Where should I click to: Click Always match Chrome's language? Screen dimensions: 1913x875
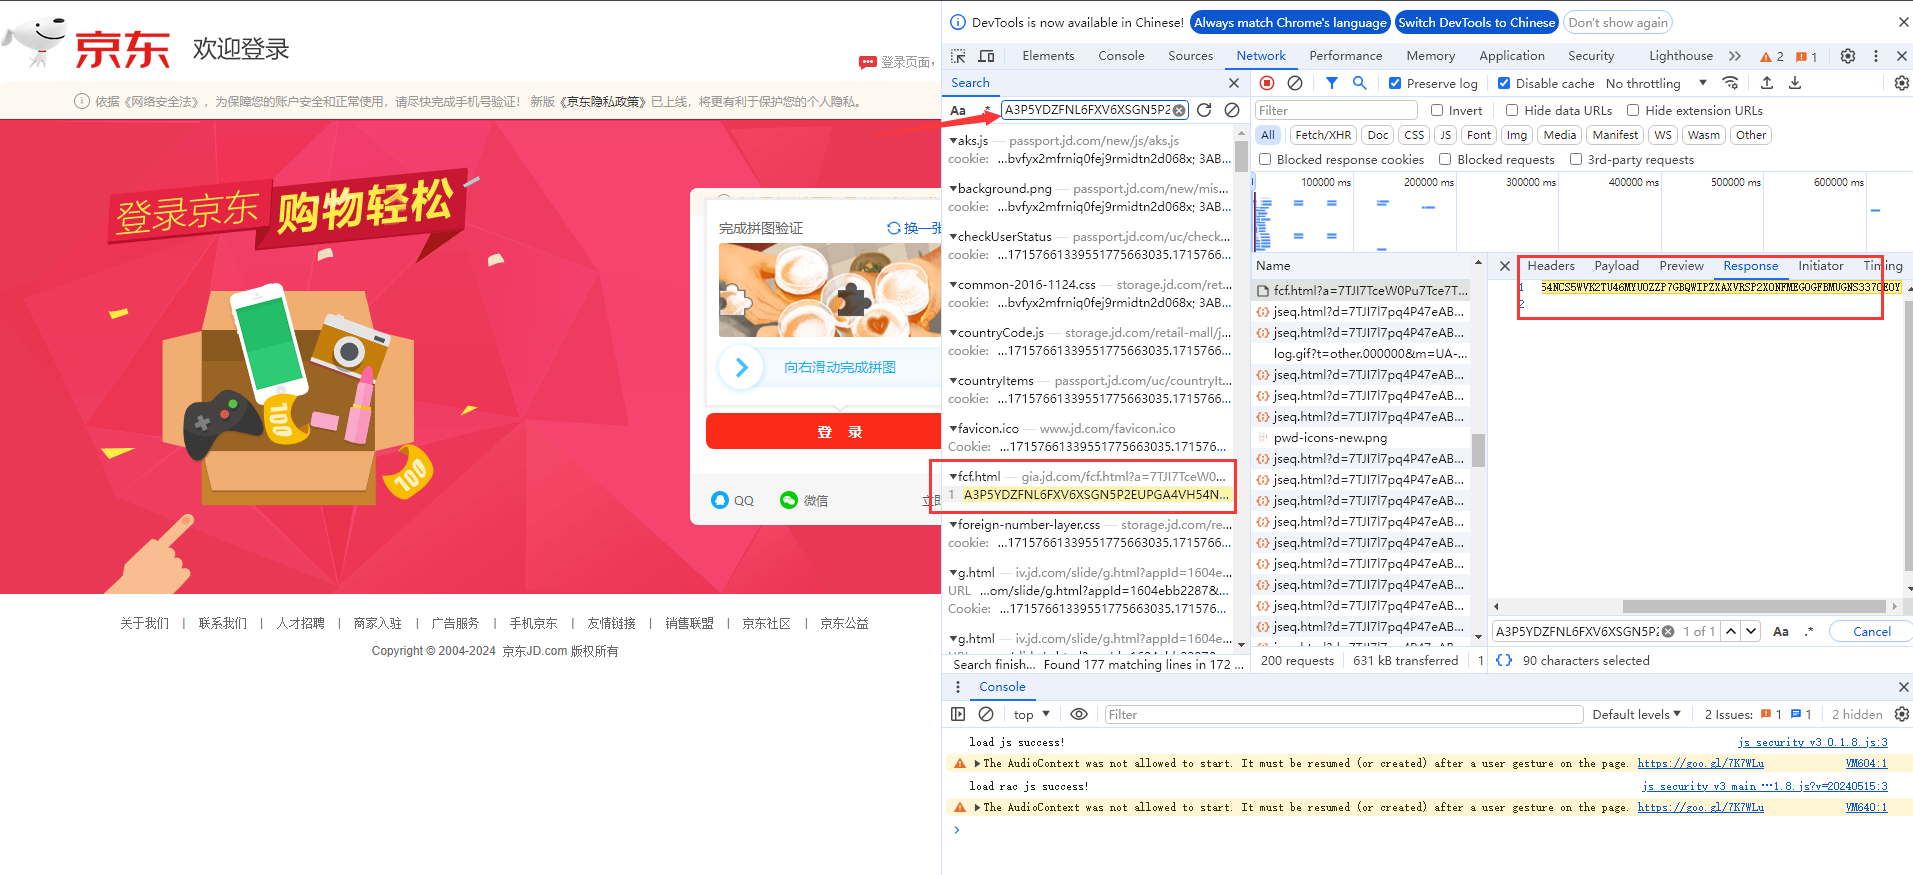(x=1290, y=22)
